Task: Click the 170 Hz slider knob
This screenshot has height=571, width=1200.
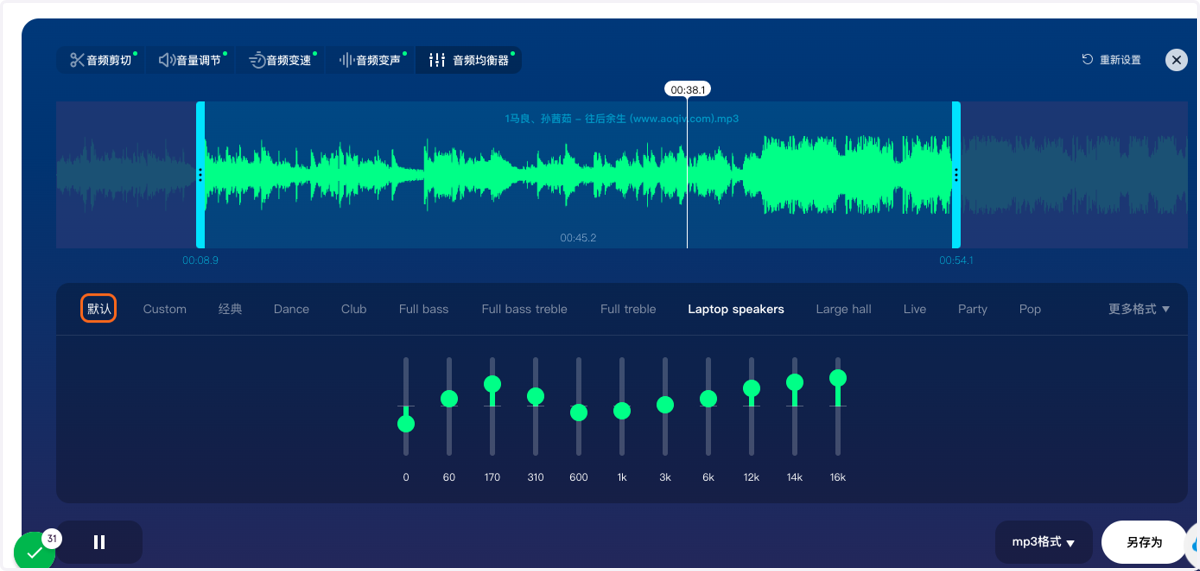Action: (x=492, y=384)
